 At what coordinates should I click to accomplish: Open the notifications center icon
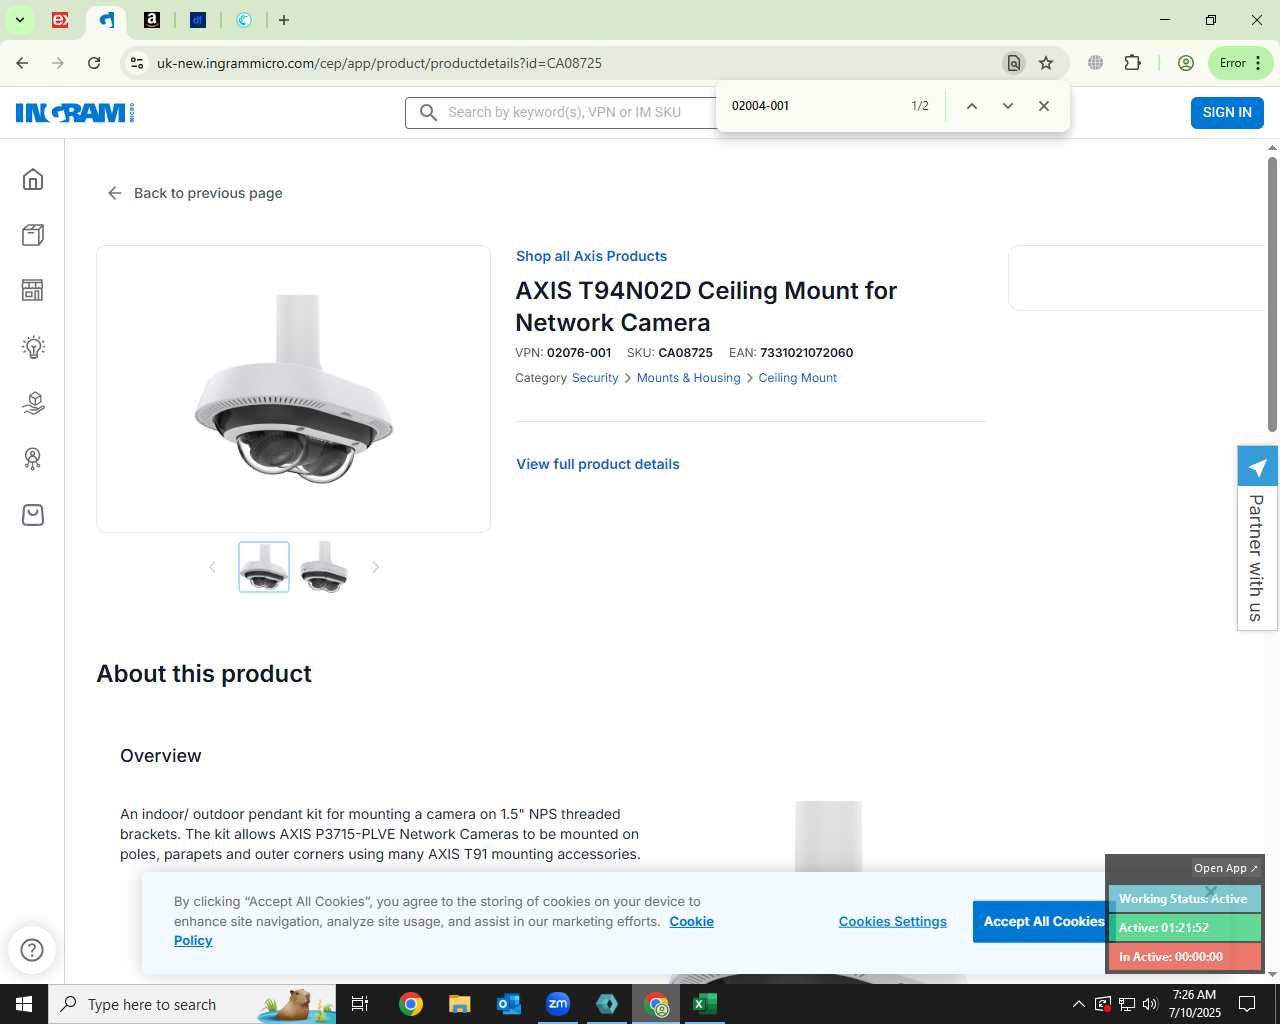pos(1247,1004)
